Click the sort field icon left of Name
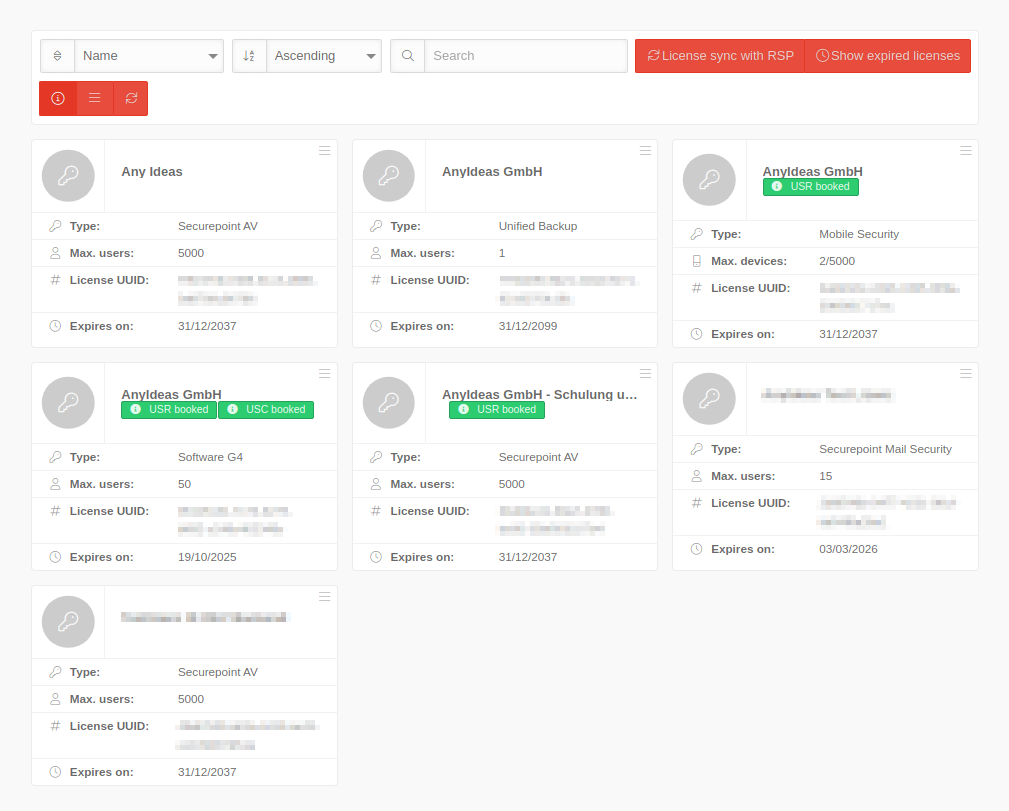The image size is (1009, 811). pos(58,56)
